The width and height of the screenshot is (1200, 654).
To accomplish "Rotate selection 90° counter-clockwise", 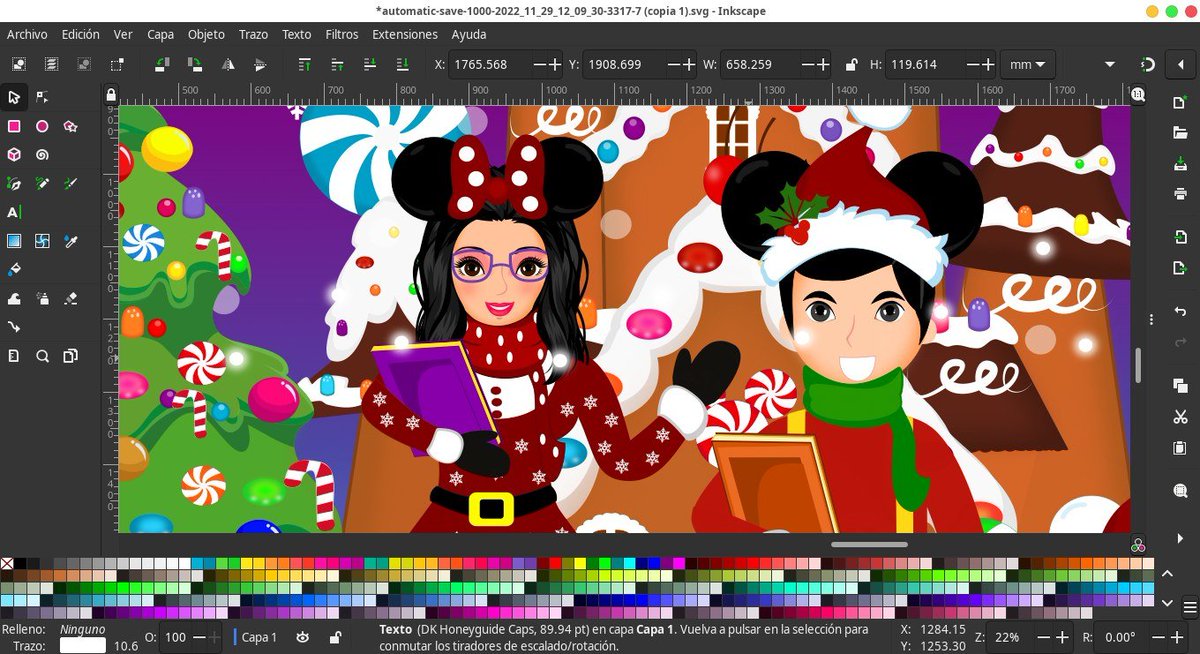I will coord(162,64).
